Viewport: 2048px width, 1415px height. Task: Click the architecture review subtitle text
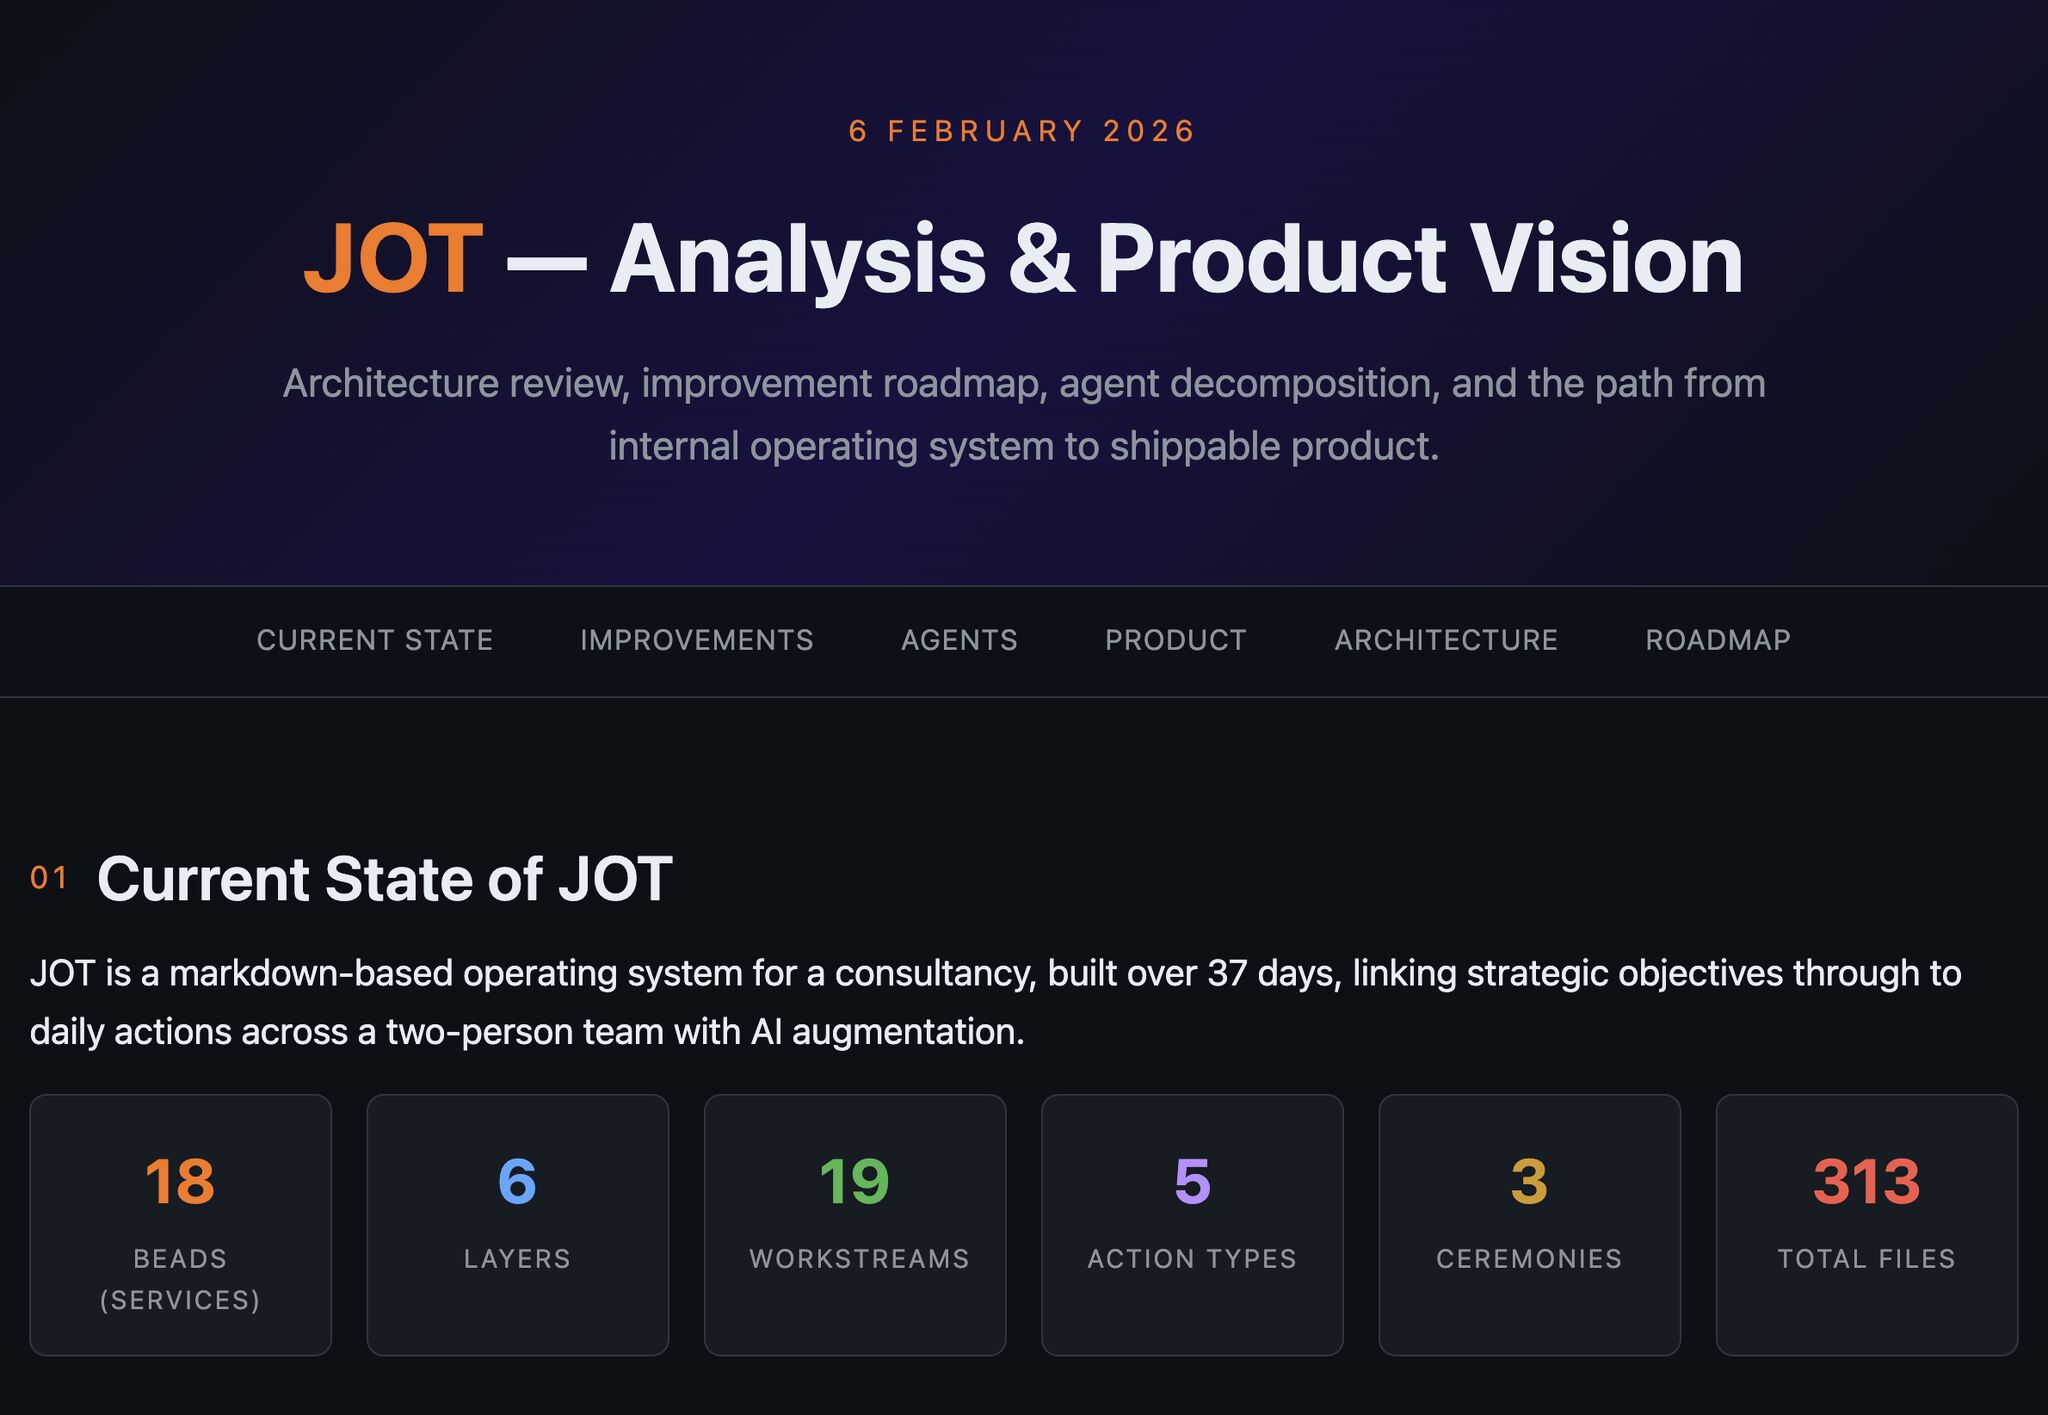coord(1024,414)
